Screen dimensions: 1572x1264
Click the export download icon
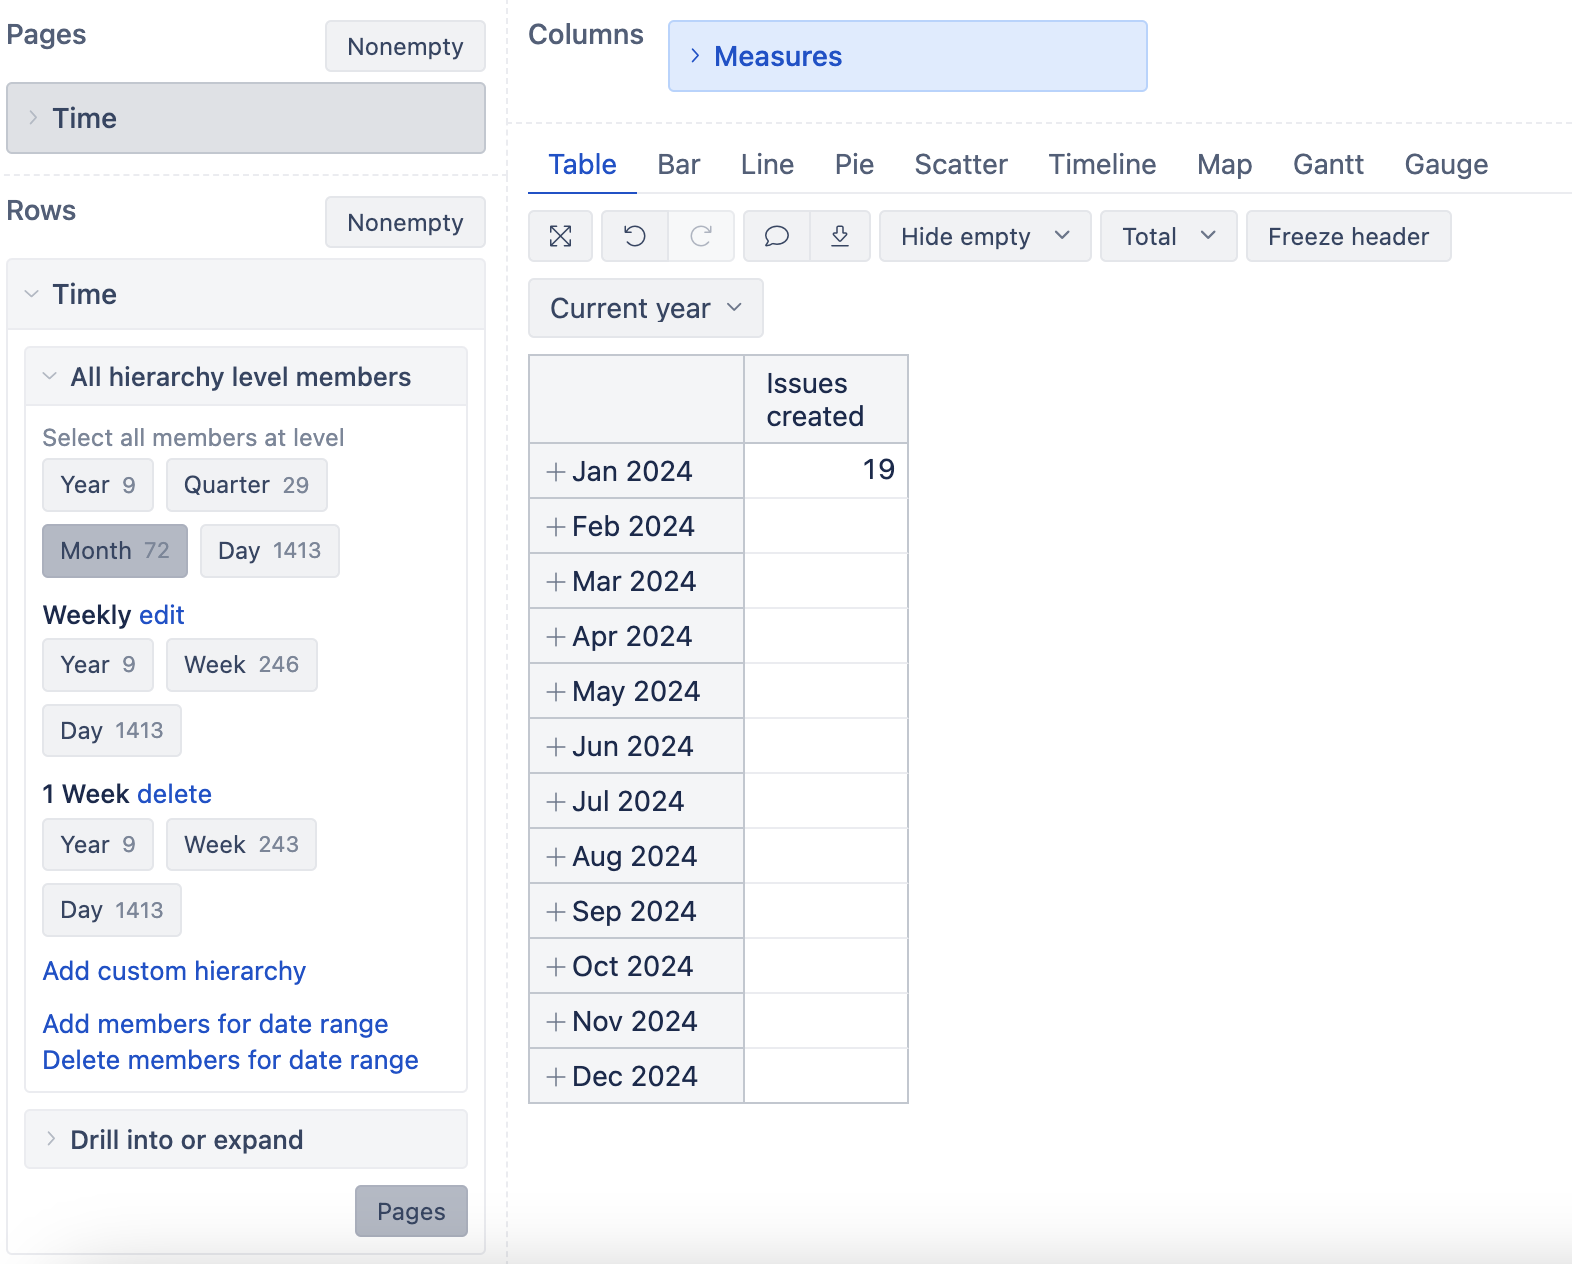click(840, 236)
